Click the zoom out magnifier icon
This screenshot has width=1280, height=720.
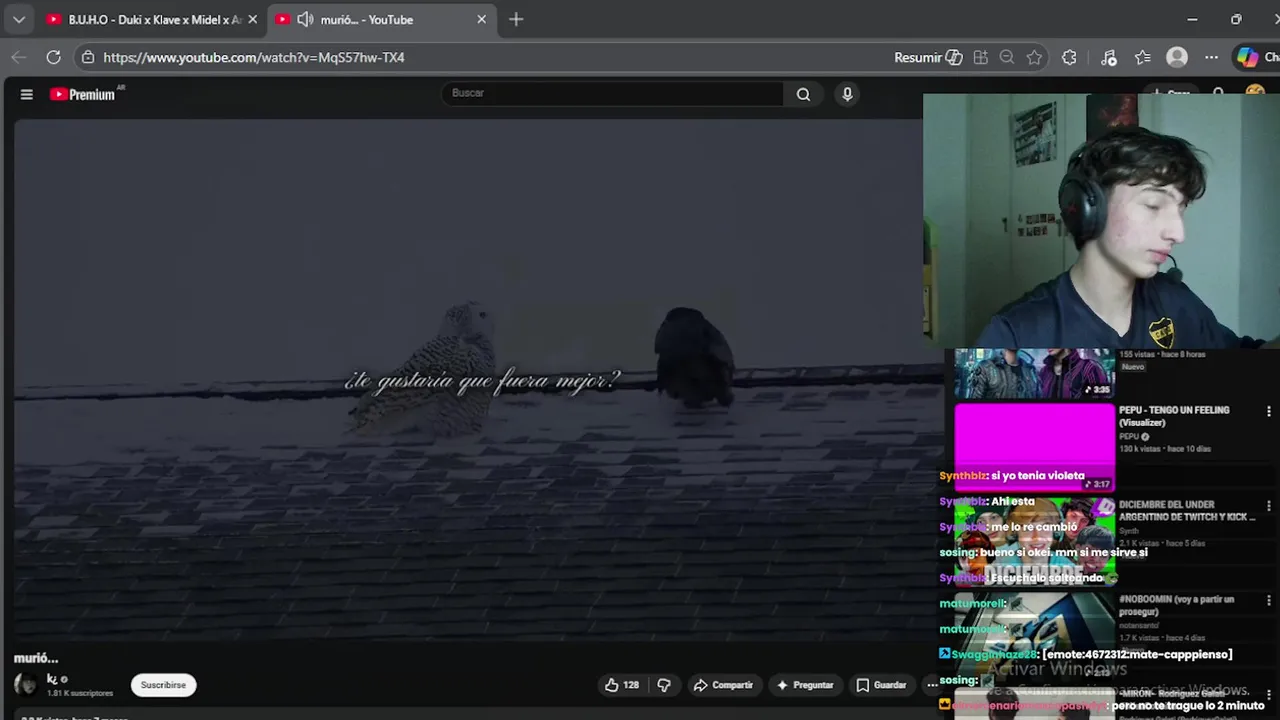1007,57
